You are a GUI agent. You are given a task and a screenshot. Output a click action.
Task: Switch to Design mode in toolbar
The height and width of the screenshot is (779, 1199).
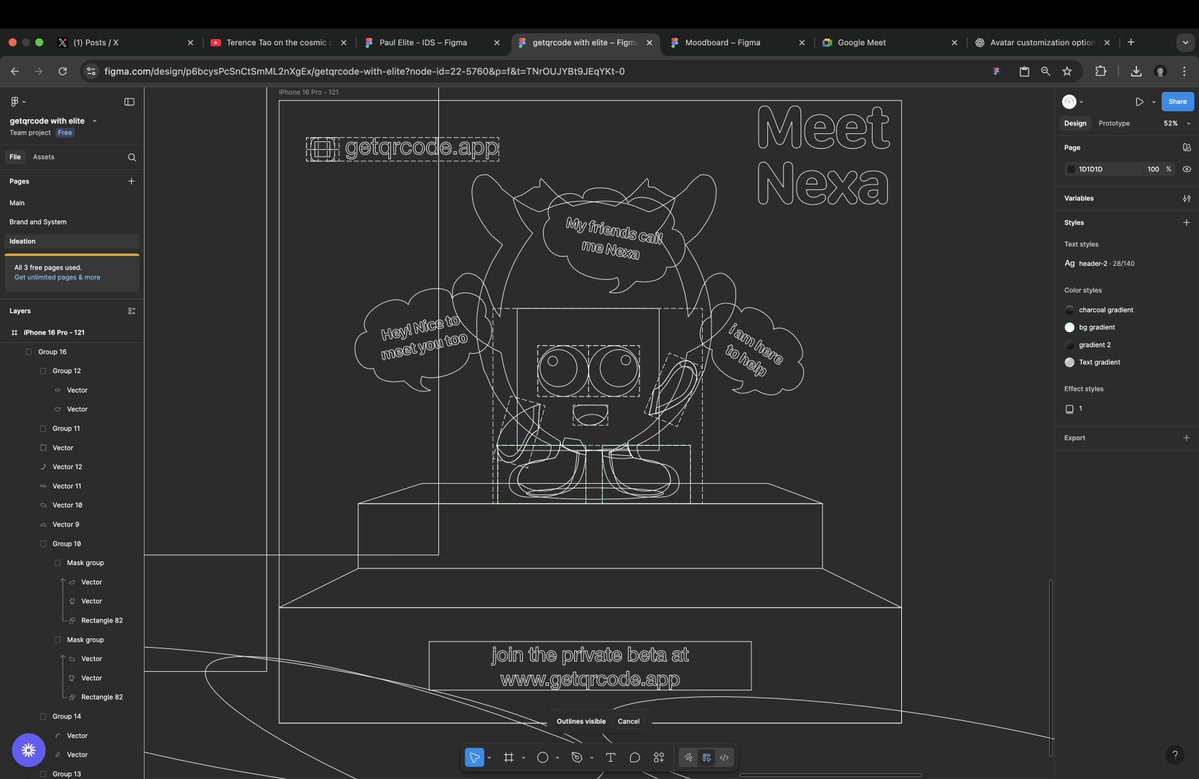[x=707, y=758]
